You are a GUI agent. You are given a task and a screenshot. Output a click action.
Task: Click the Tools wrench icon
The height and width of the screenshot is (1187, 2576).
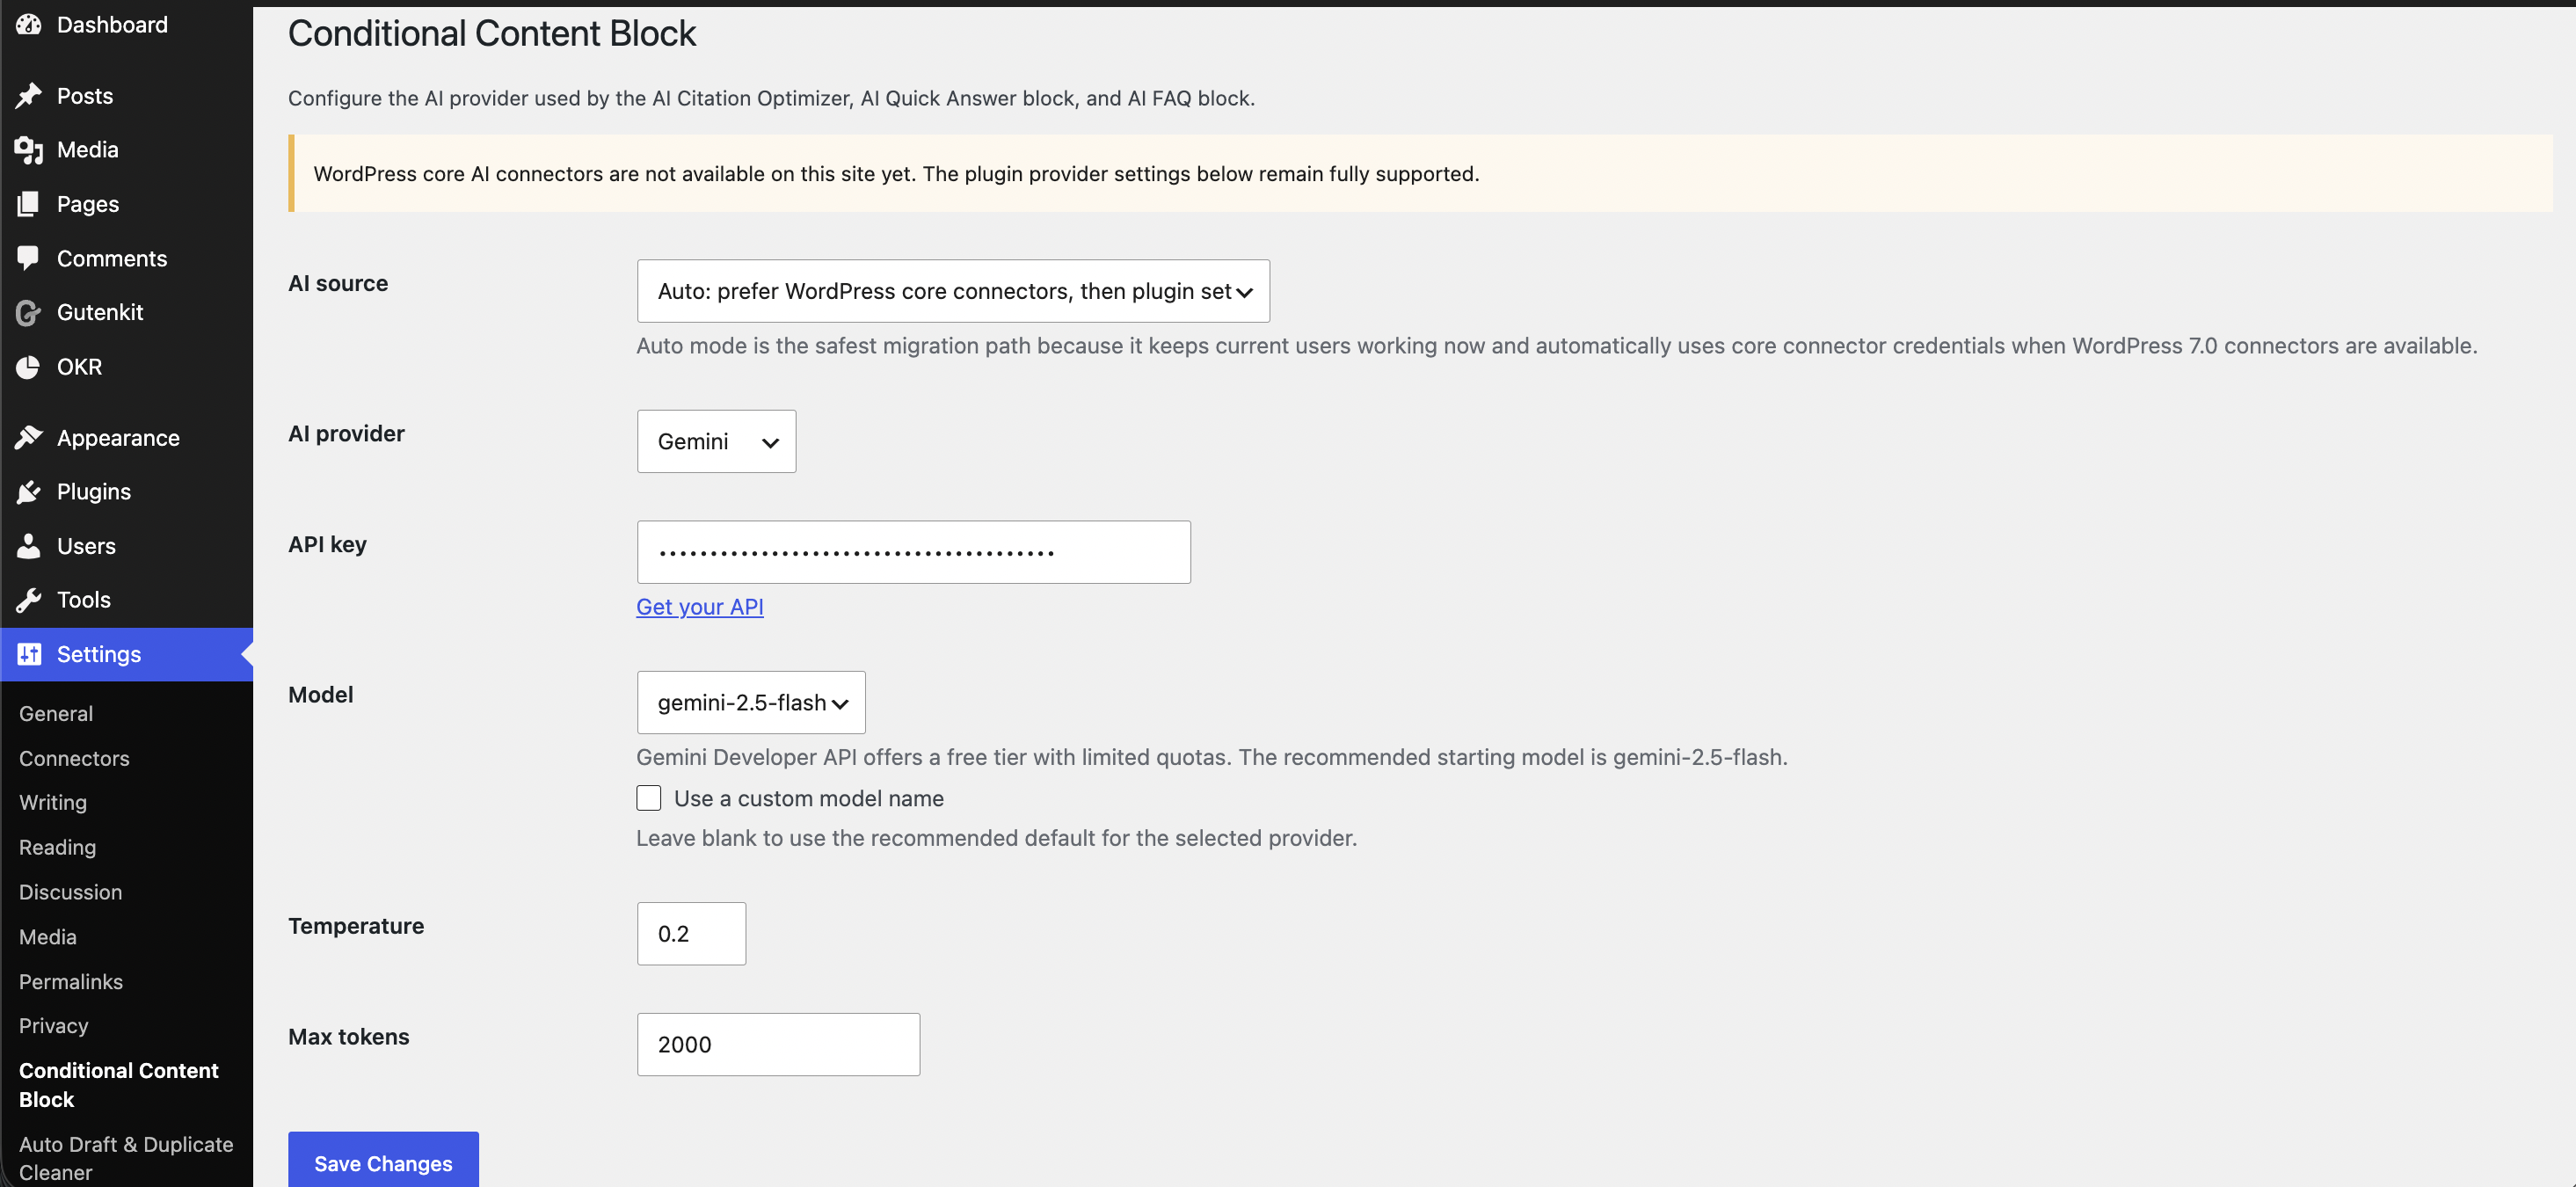click(28, 599)
